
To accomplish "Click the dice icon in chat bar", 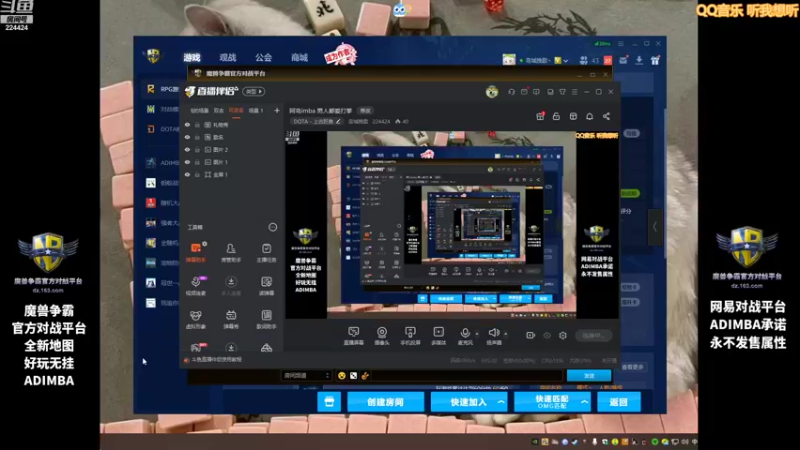I will pos(353,376).
